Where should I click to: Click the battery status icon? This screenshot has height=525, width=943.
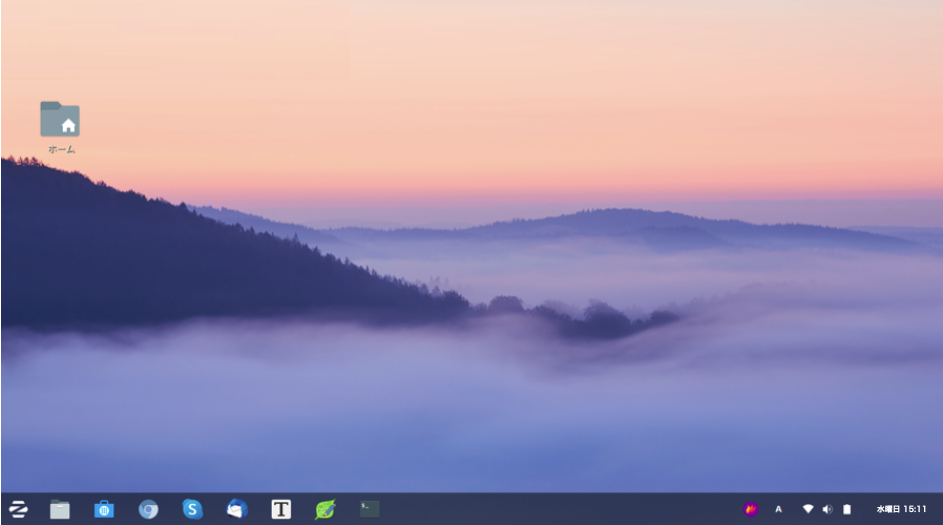click(847, 509)
